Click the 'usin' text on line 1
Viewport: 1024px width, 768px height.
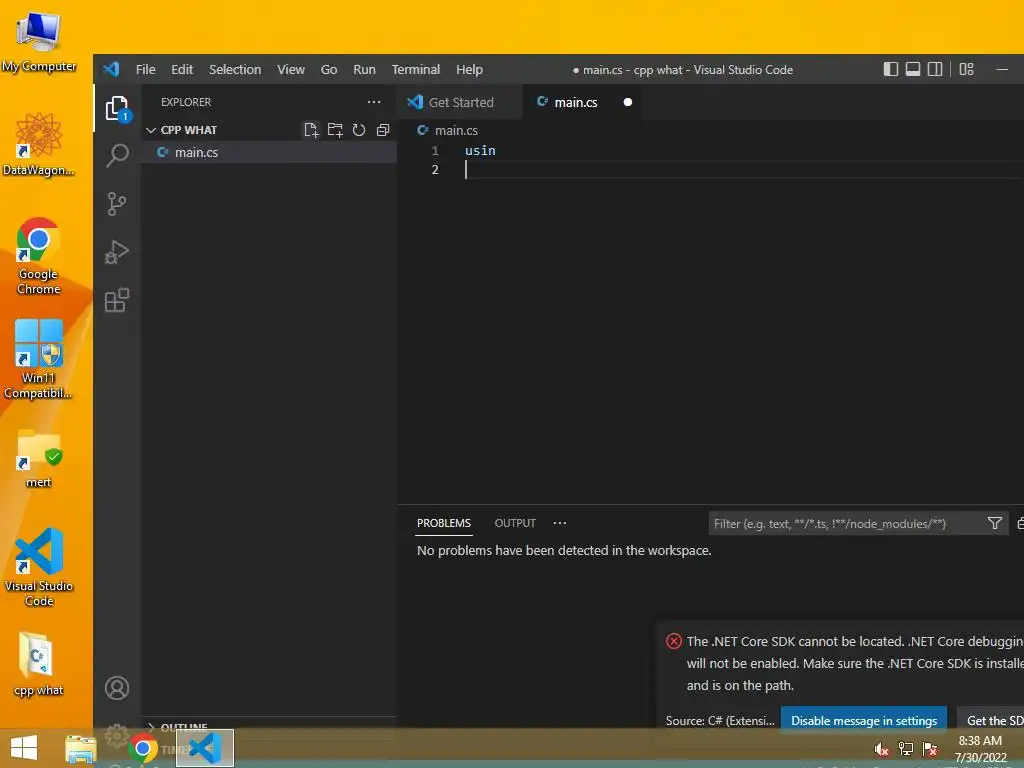click(480, 150)
